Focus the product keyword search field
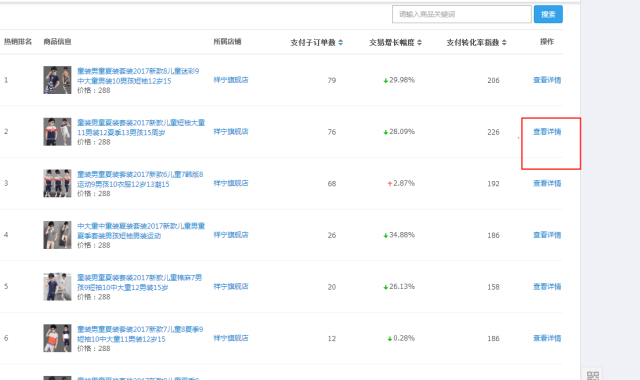Screen dimensions: 640x380 pyautogui.click(x=462, y=14)
